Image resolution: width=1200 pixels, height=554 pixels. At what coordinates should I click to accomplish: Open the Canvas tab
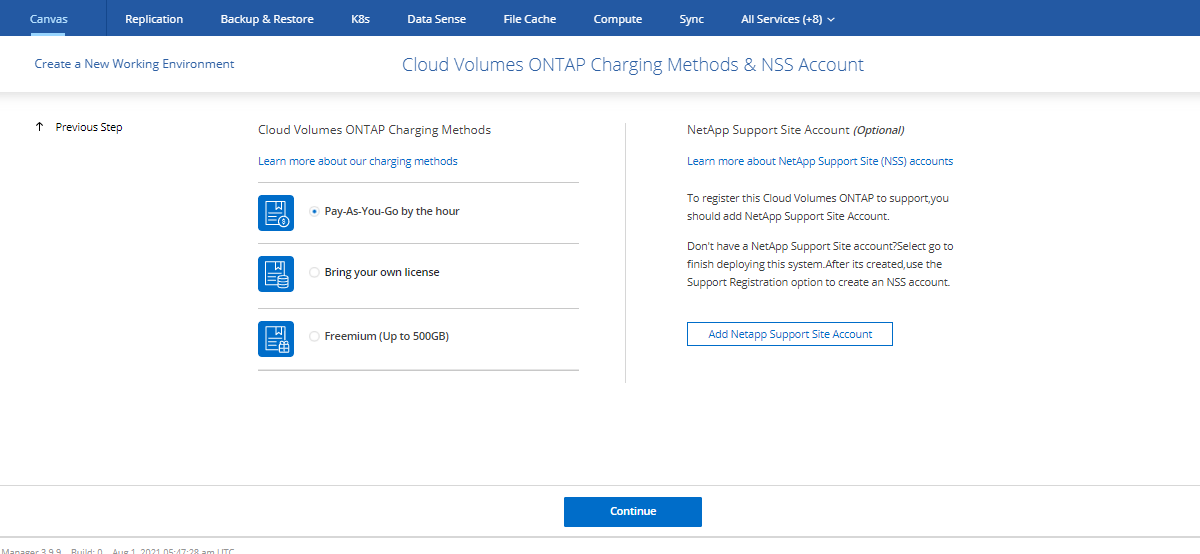point(49,19)
